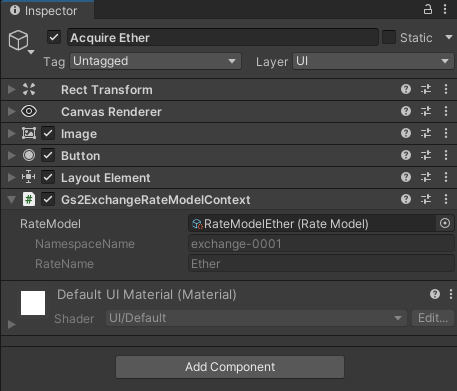457x391 pixels.
Task: Open Rect Transform more options menu
Action: tap(446, 89)
